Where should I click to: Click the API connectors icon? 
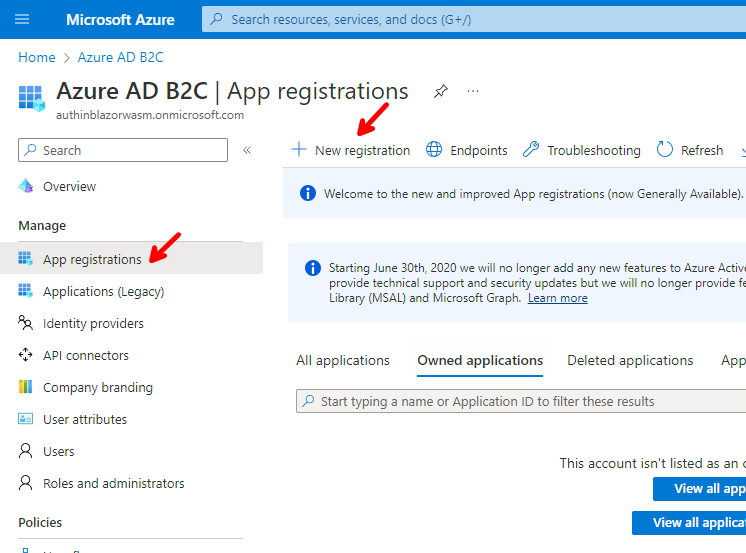tap(25, 355)
